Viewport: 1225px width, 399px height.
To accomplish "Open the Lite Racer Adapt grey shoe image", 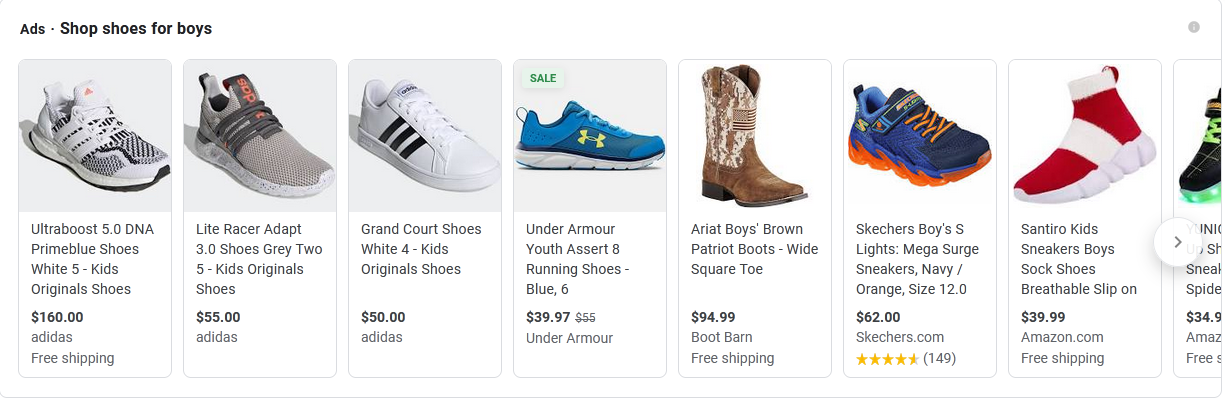I will click(260, 136).
